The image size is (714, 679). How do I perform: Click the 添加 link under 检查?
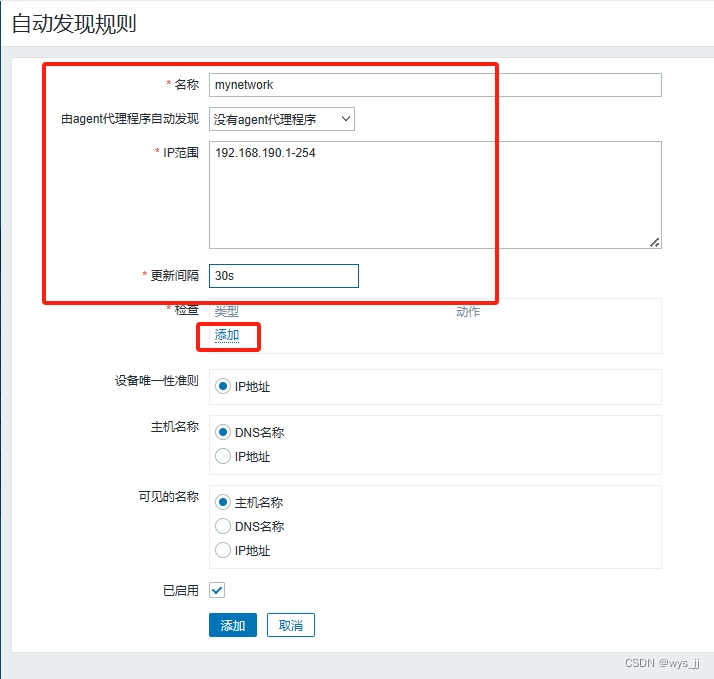tap(227, 335)
